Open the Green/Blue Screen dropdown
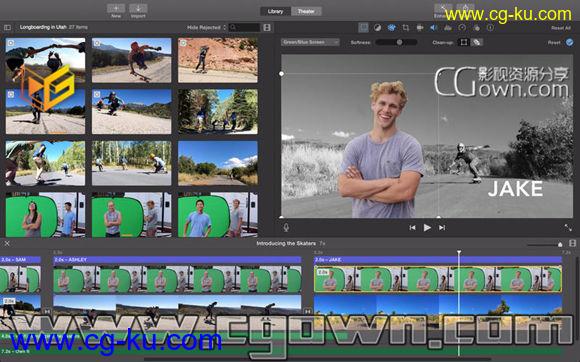The width and height of the screenshot is (580, 362). coord(310,42)
